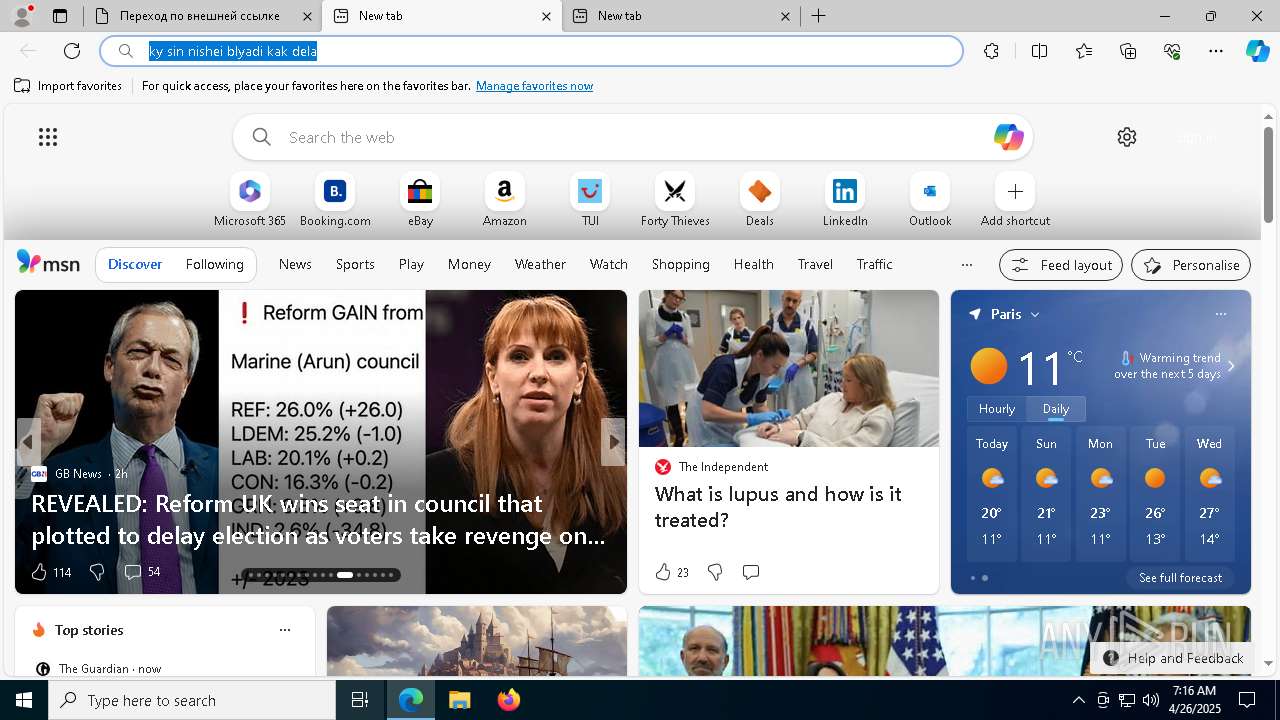1280x720 pixels.
Task: Open What is lupus article headline
Action: [778, 507]
